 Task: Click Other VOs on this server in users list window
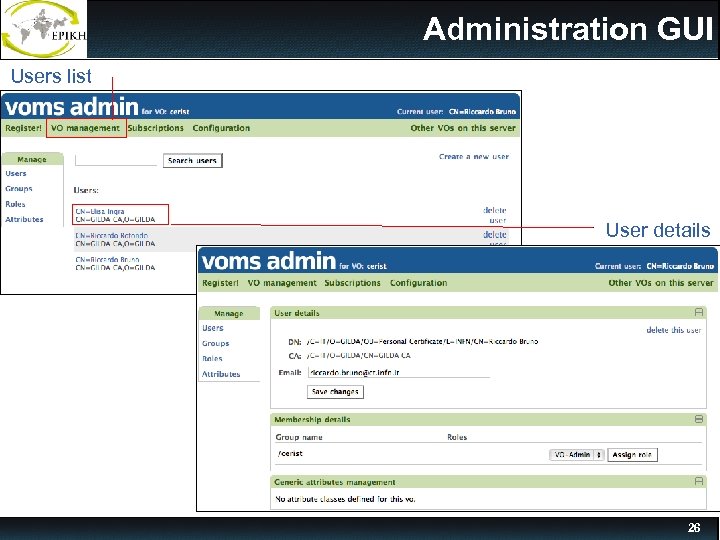[463, 128]
